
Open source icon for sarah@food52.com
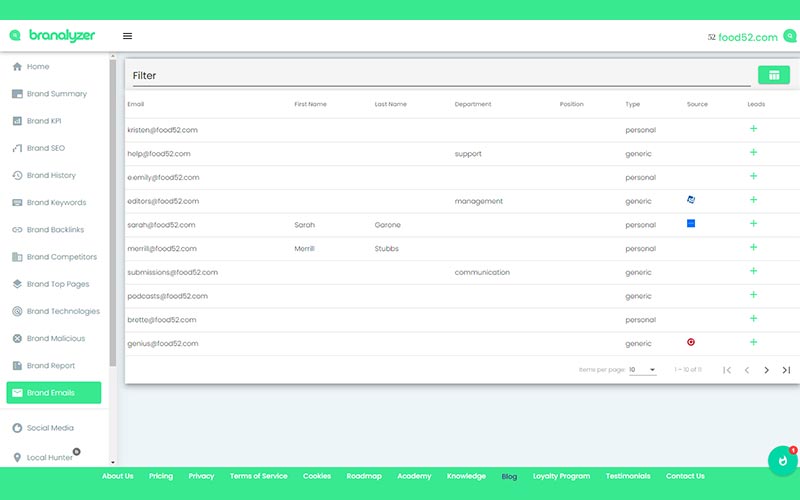point(691,223)
